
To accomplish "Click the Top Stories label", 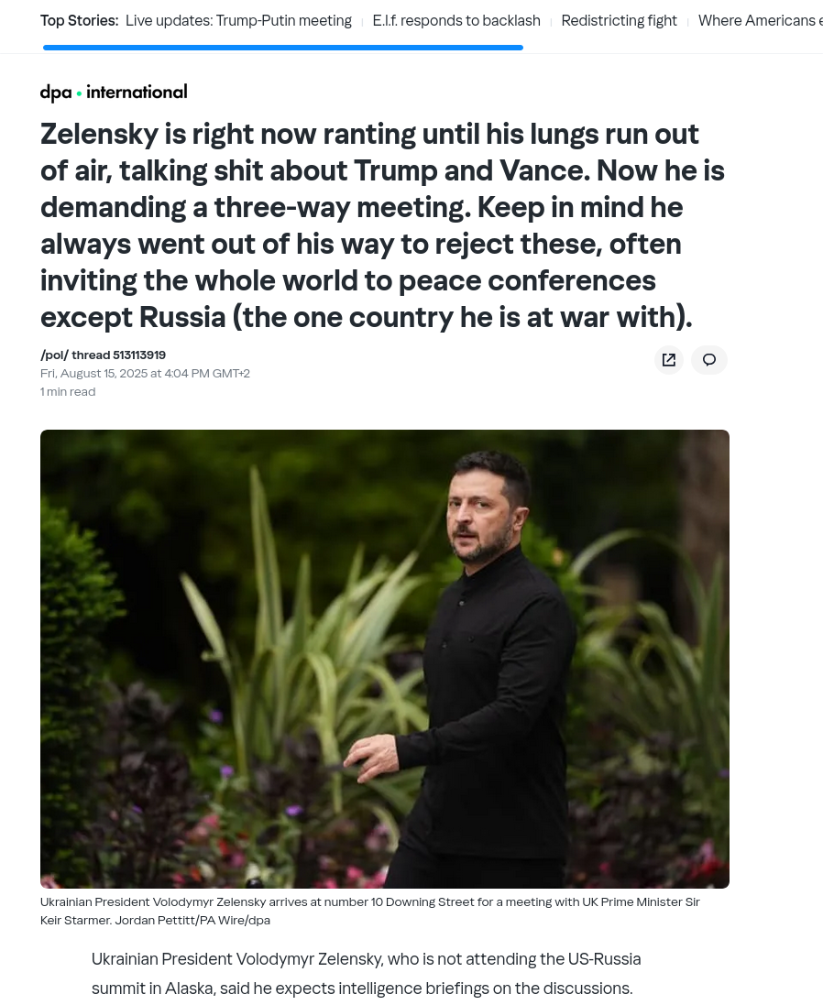I will point(79,20).
